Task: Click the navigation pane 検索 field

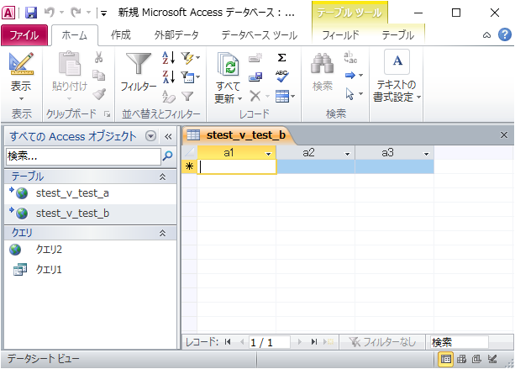Action: (x=83, y=156)
